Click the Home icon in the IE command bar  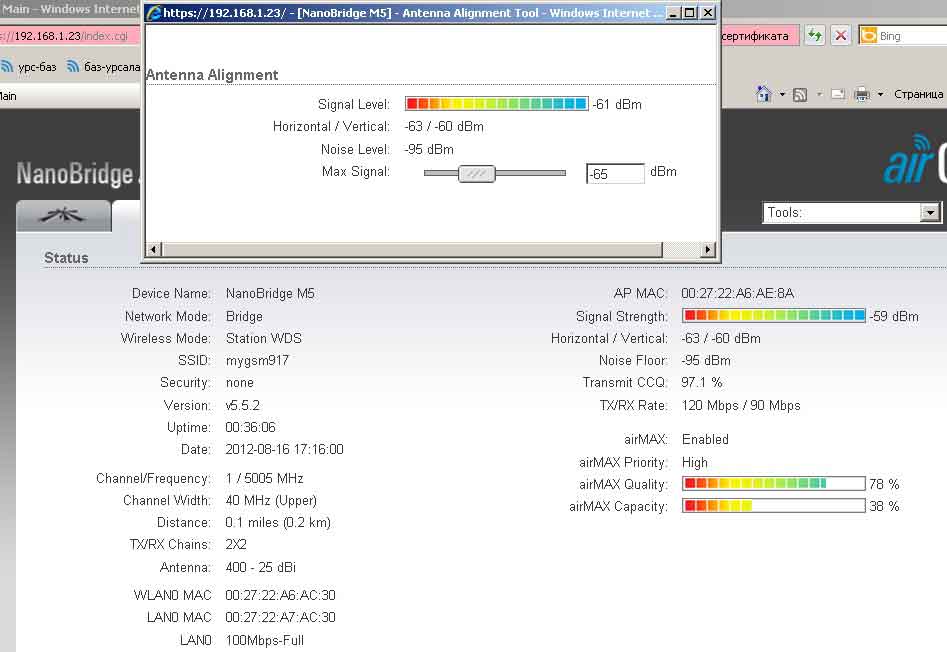point(763,94)
